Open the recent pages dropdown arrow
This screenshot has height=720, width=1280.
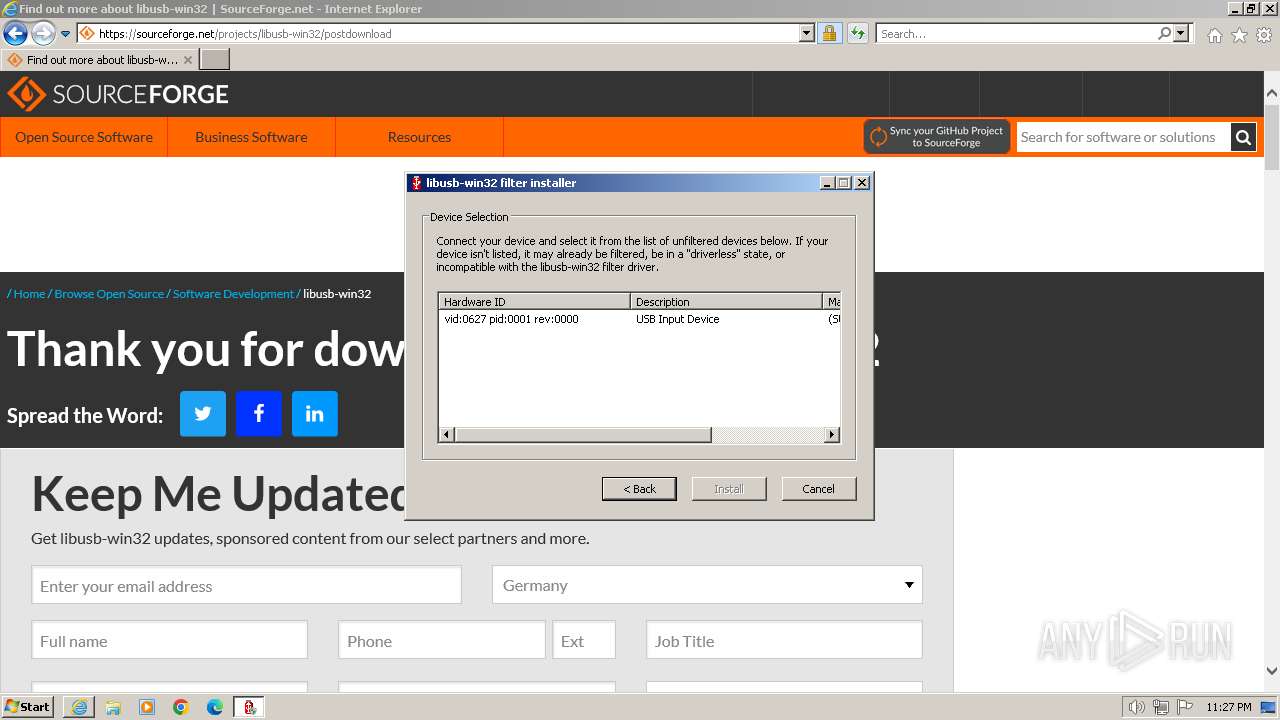click(x=66, y=34)
